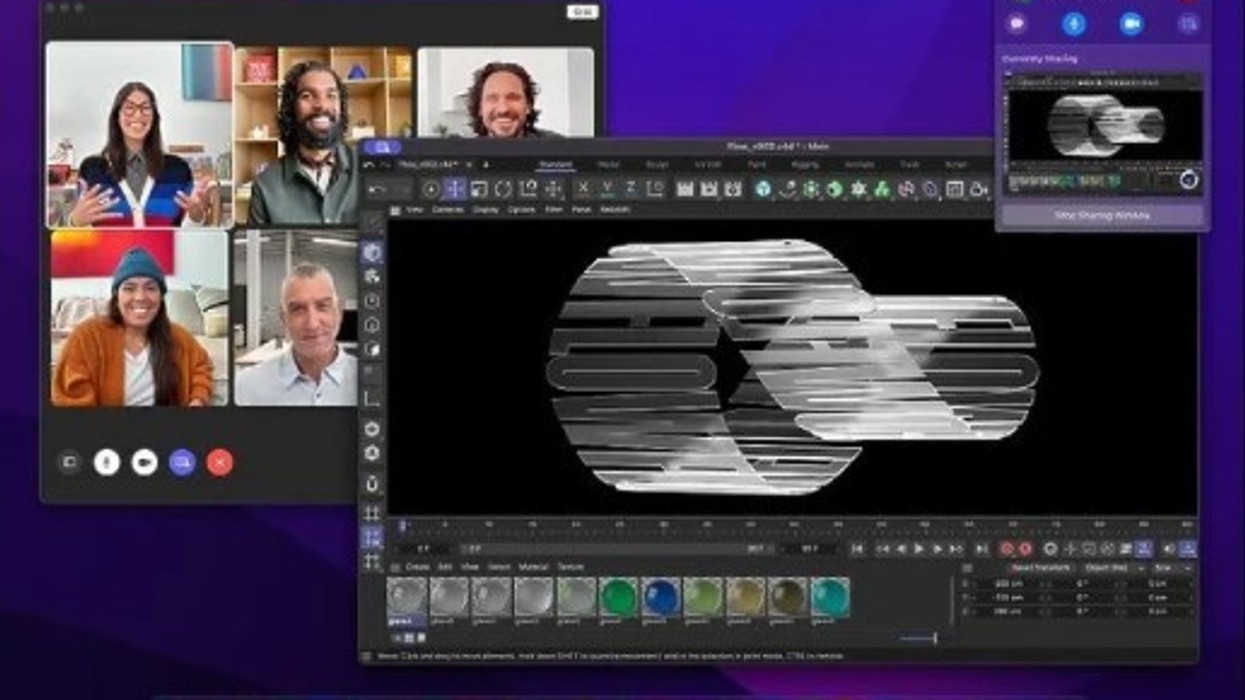Click the timeline current frame marker

403,525
